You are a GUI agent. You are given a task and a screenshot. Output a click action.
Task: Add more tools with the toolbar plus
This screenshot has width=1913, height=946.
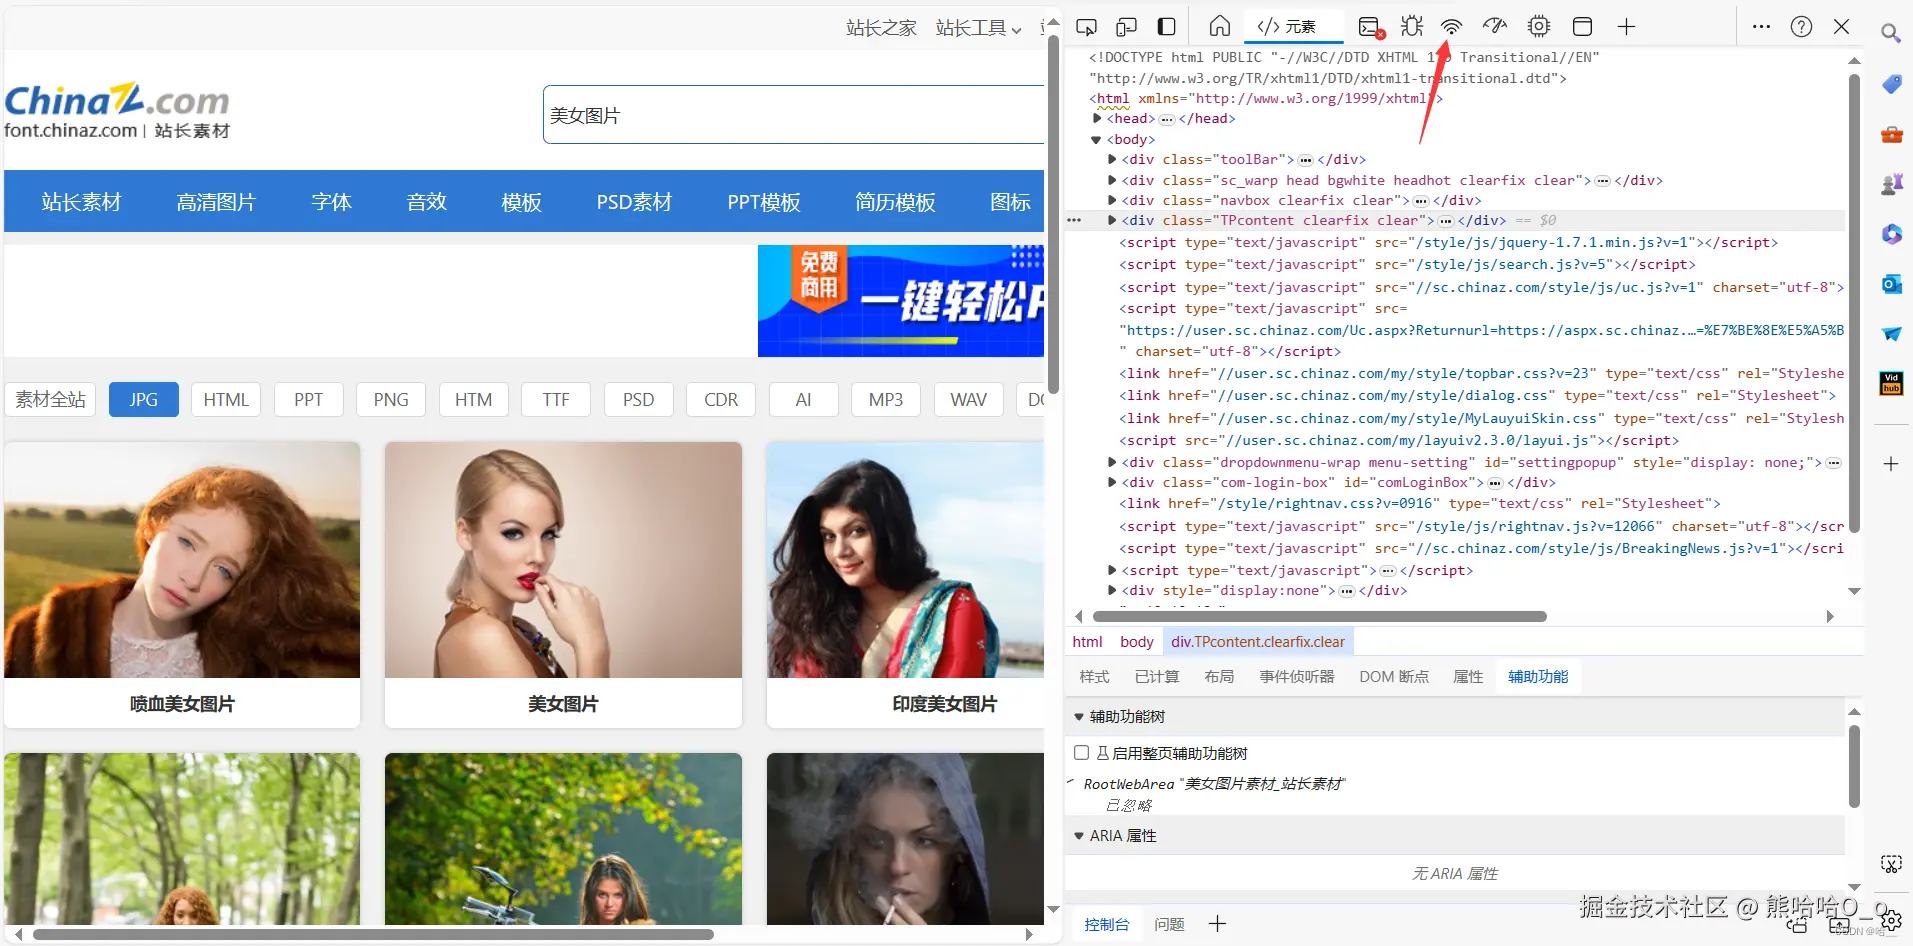click(1626, 27)
